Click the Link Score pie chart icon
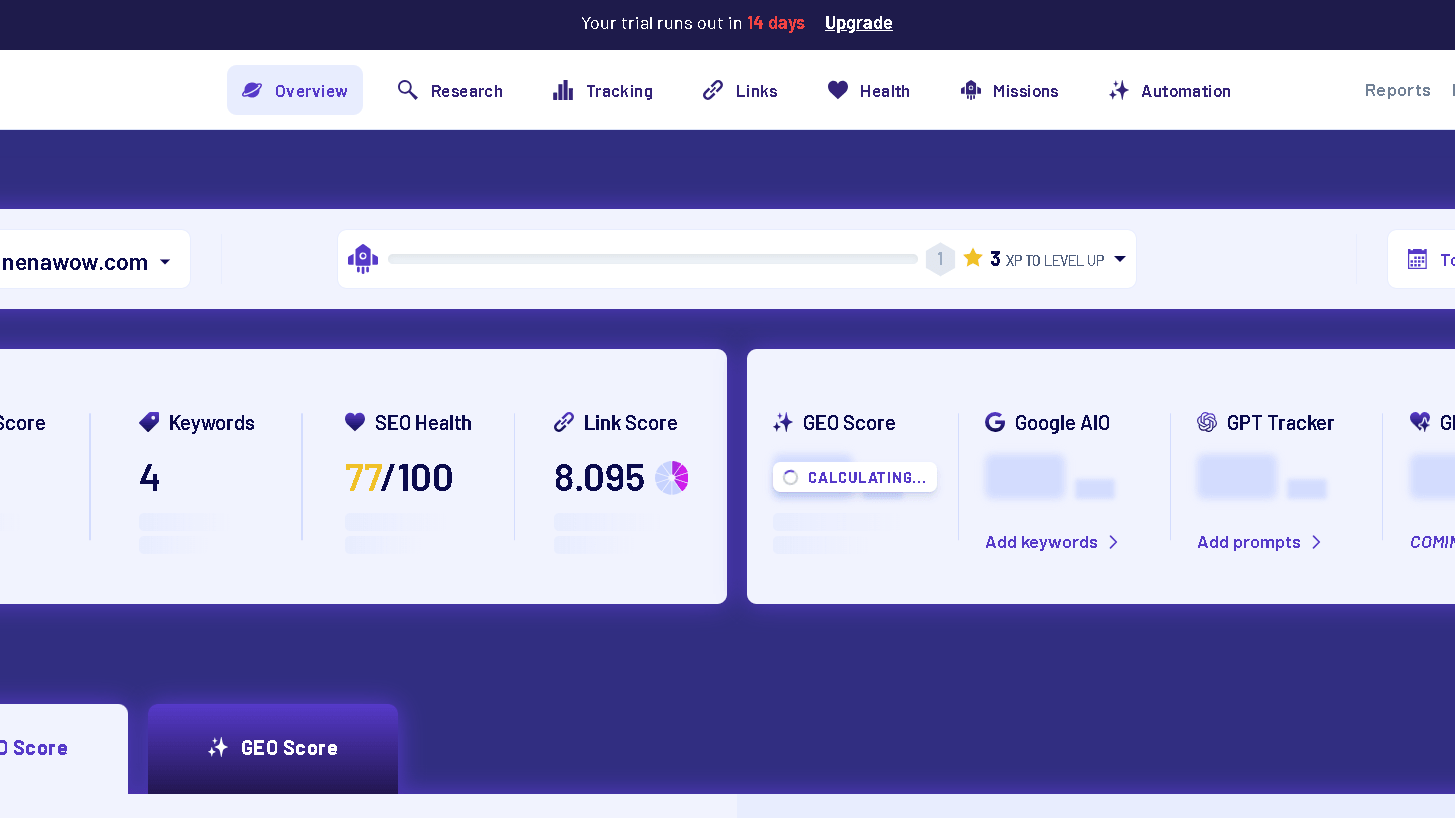Image resolution: width=1455 pixels, height=818 pixels. (672, 477)
